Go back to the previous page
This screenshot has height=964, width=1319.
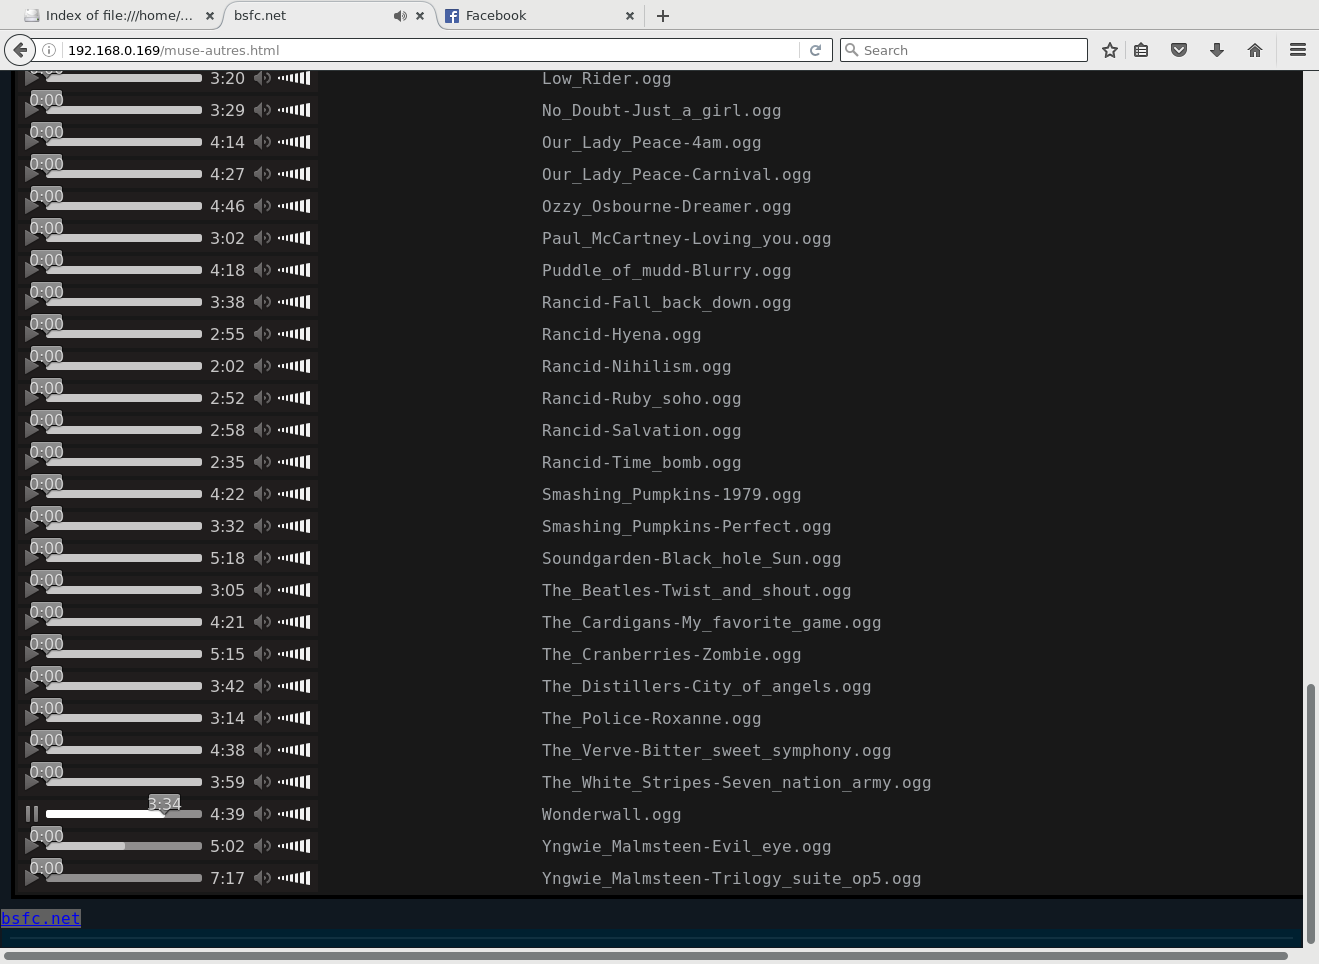point(20,50)
